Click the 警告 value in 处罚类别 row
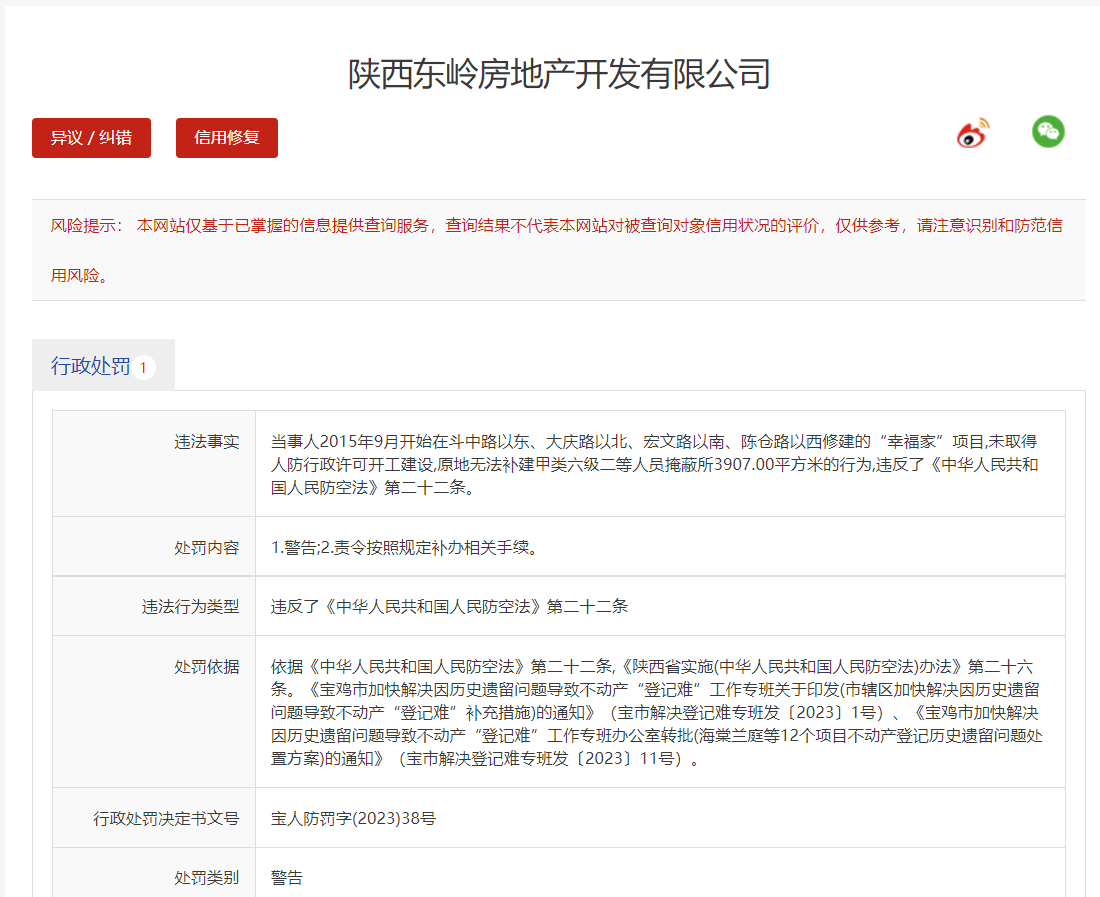1100x897 pixels. coord(287,878)
